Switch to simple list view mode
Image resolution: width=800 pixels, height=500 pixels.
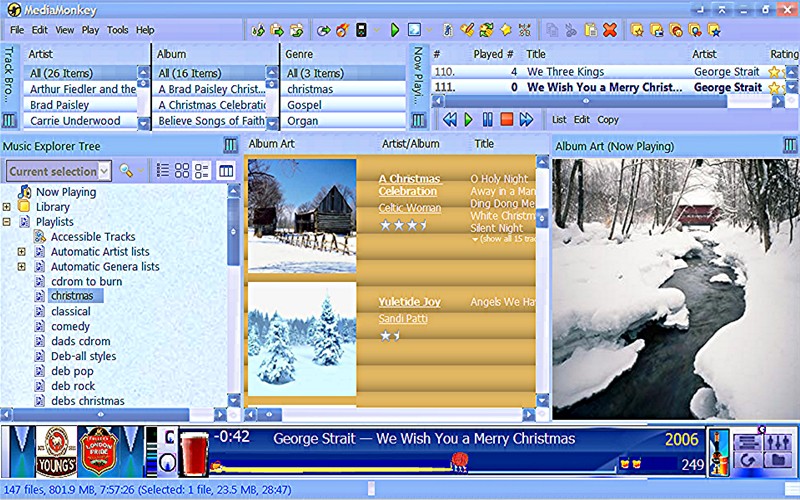(x=163, y=171)
